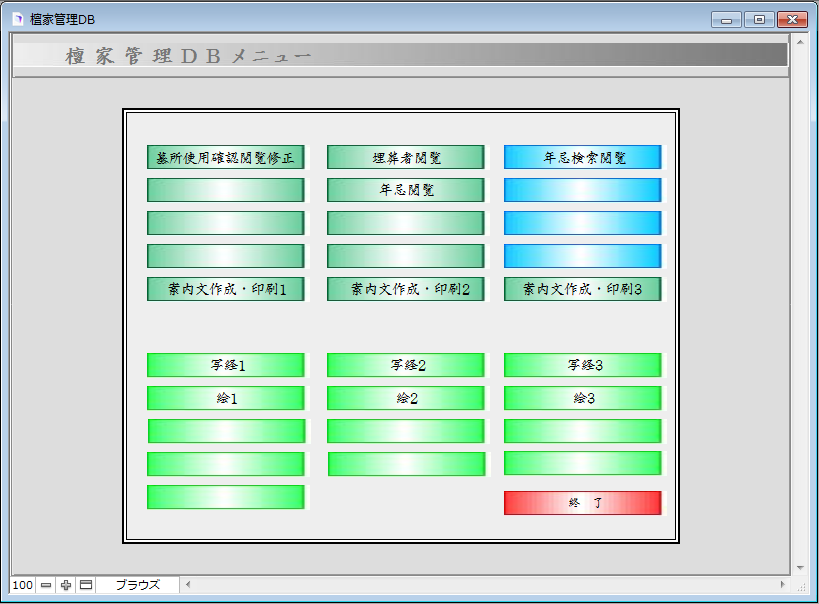Click the red 終了 exit button
The width and height of the screenshot is (819, 604).
tap(582, 503)
